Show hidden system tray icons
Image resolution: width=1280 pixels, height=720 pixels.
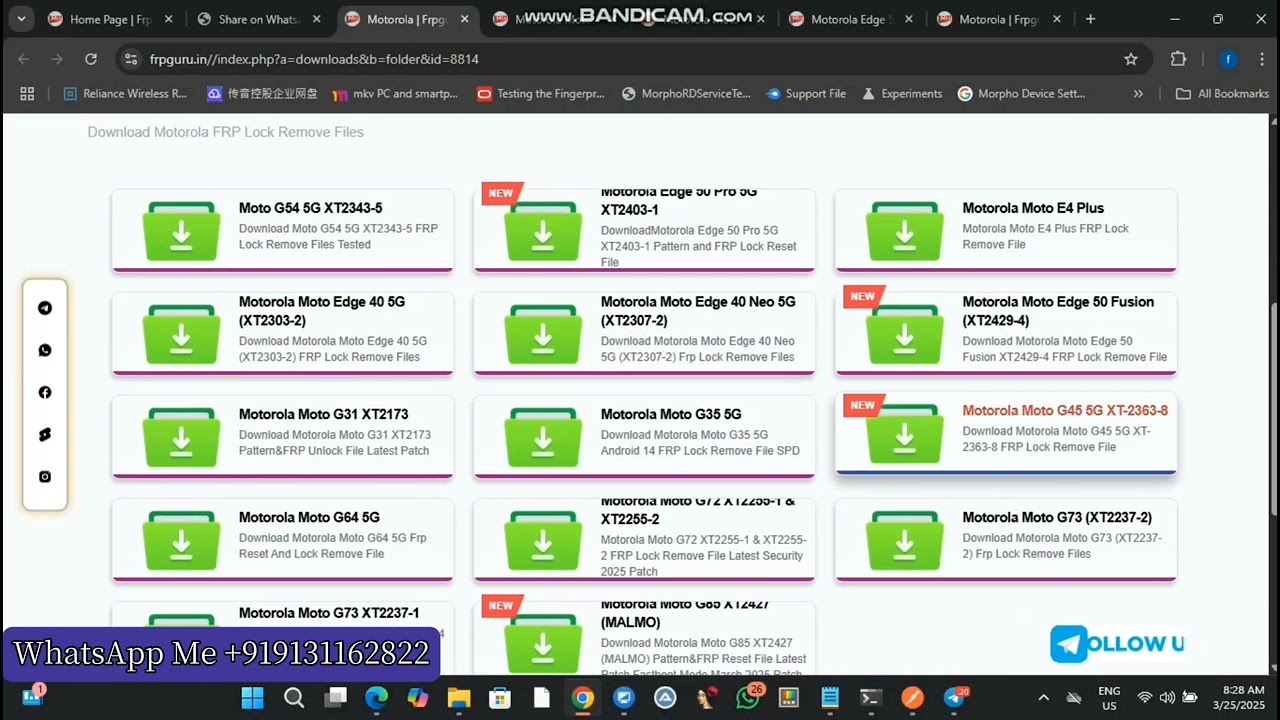(1044, 698)
